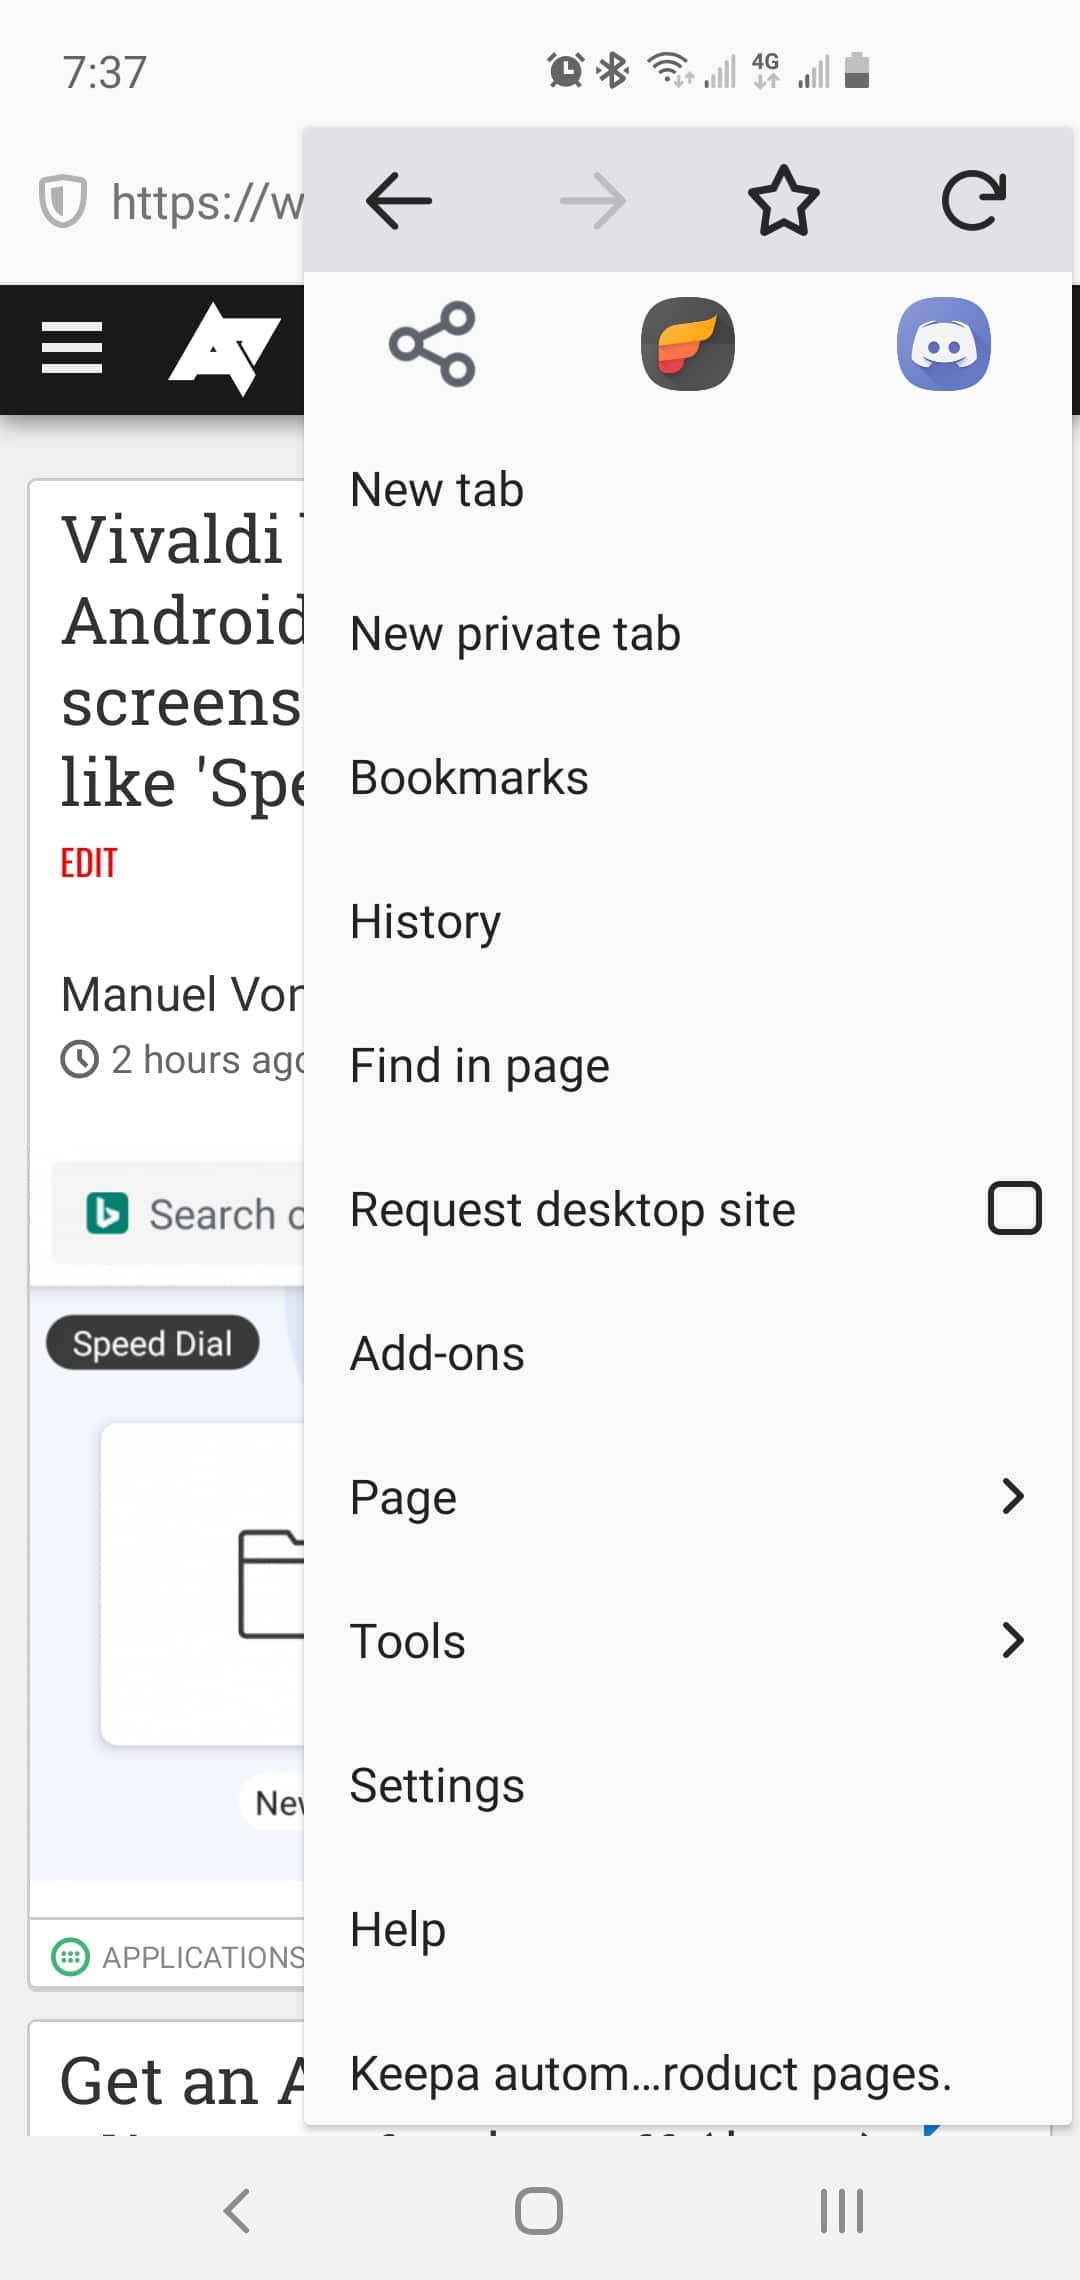This screenshot has width=1080, height=2280.
Task: Tap the forward arrow in menu
Action: [592, 201]
